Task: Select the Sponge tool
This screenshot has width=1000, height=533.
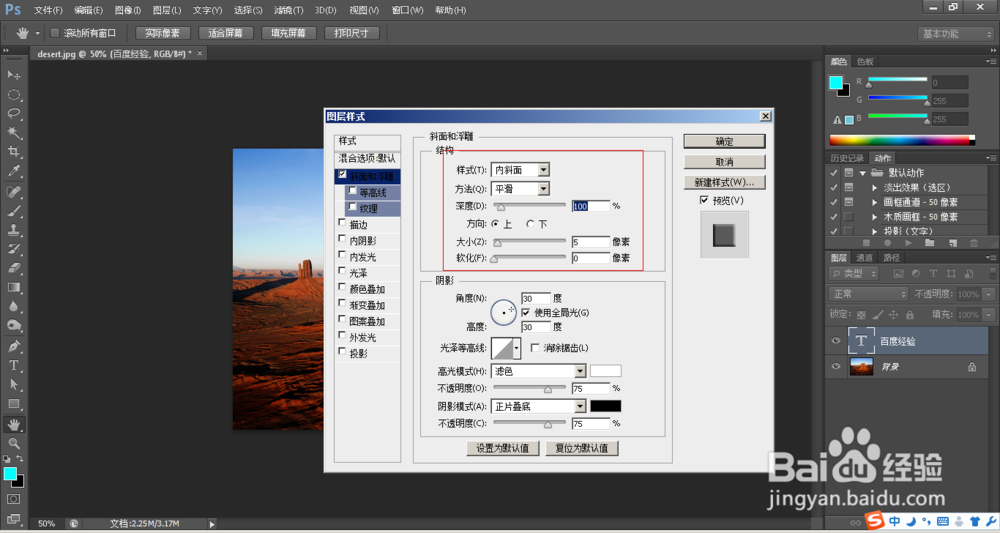Action: point(13,326)
